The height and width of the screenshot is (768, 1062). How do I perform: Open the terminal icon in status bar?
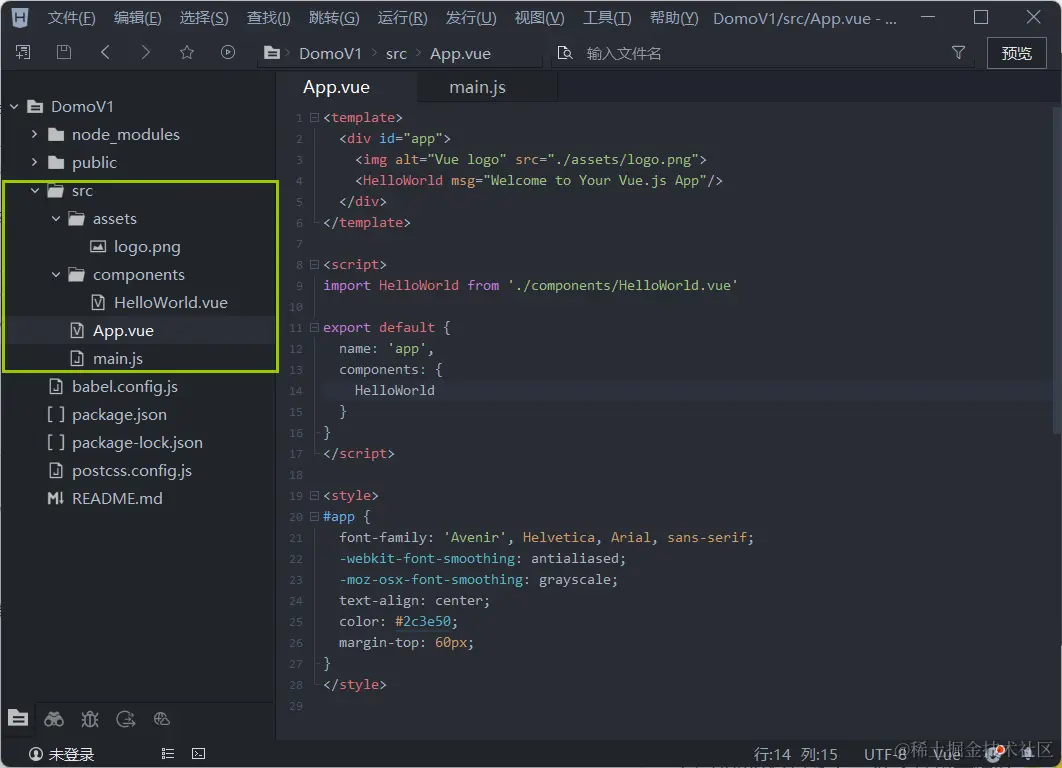(x=198, y=754)
